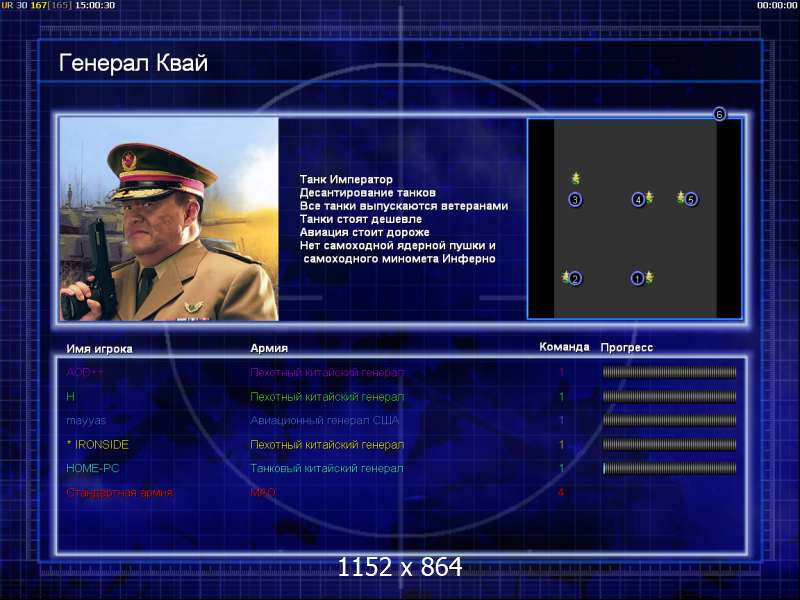This screenshot has width=800, height=600.
Task: Click the General Kwai portrait image
Action: click(169, 219)
